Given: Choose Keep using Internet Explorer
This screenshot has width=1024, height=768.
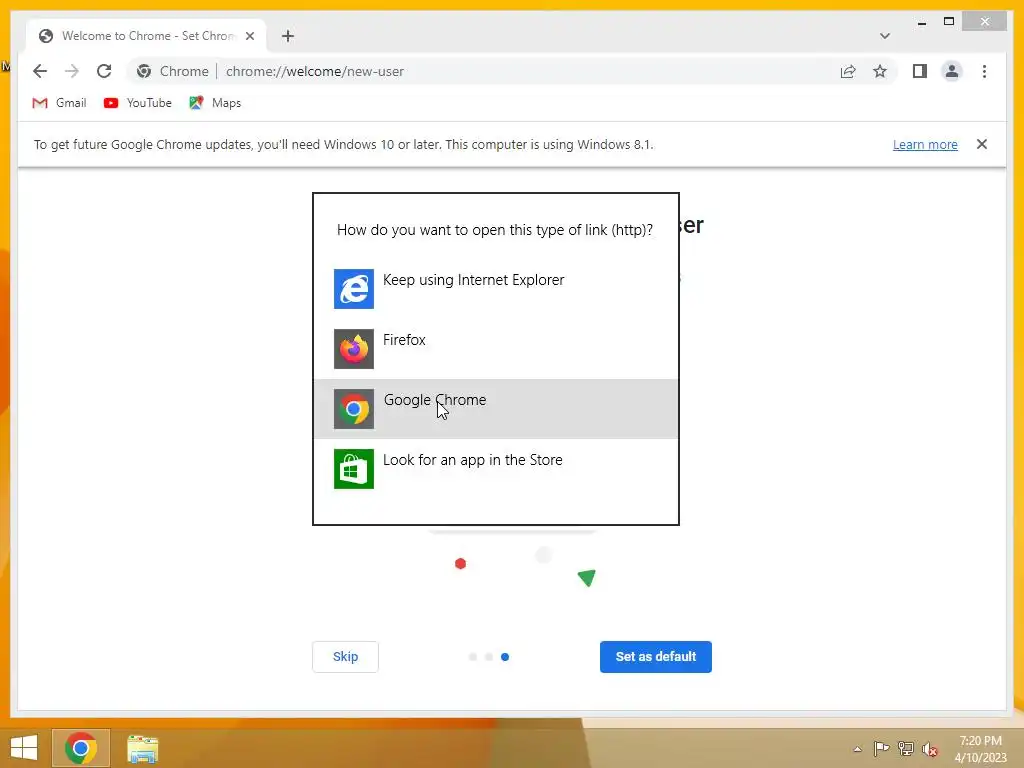Looking at the screenshot, I should [x=496, y=289].
